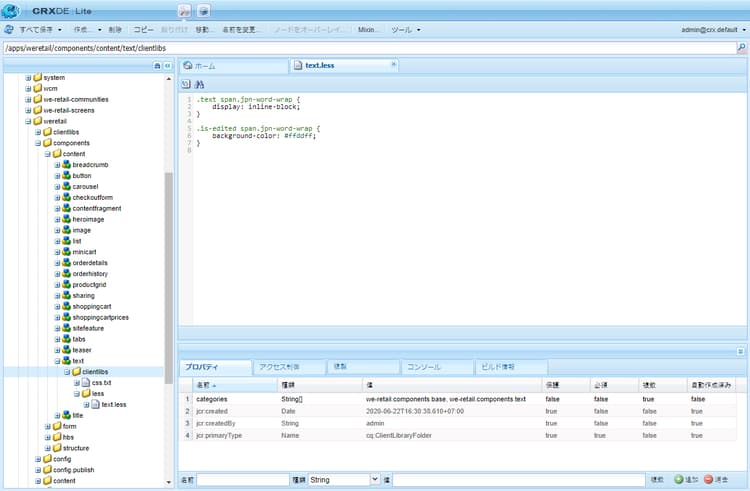Click the package manager icon in header

(204, 9)
